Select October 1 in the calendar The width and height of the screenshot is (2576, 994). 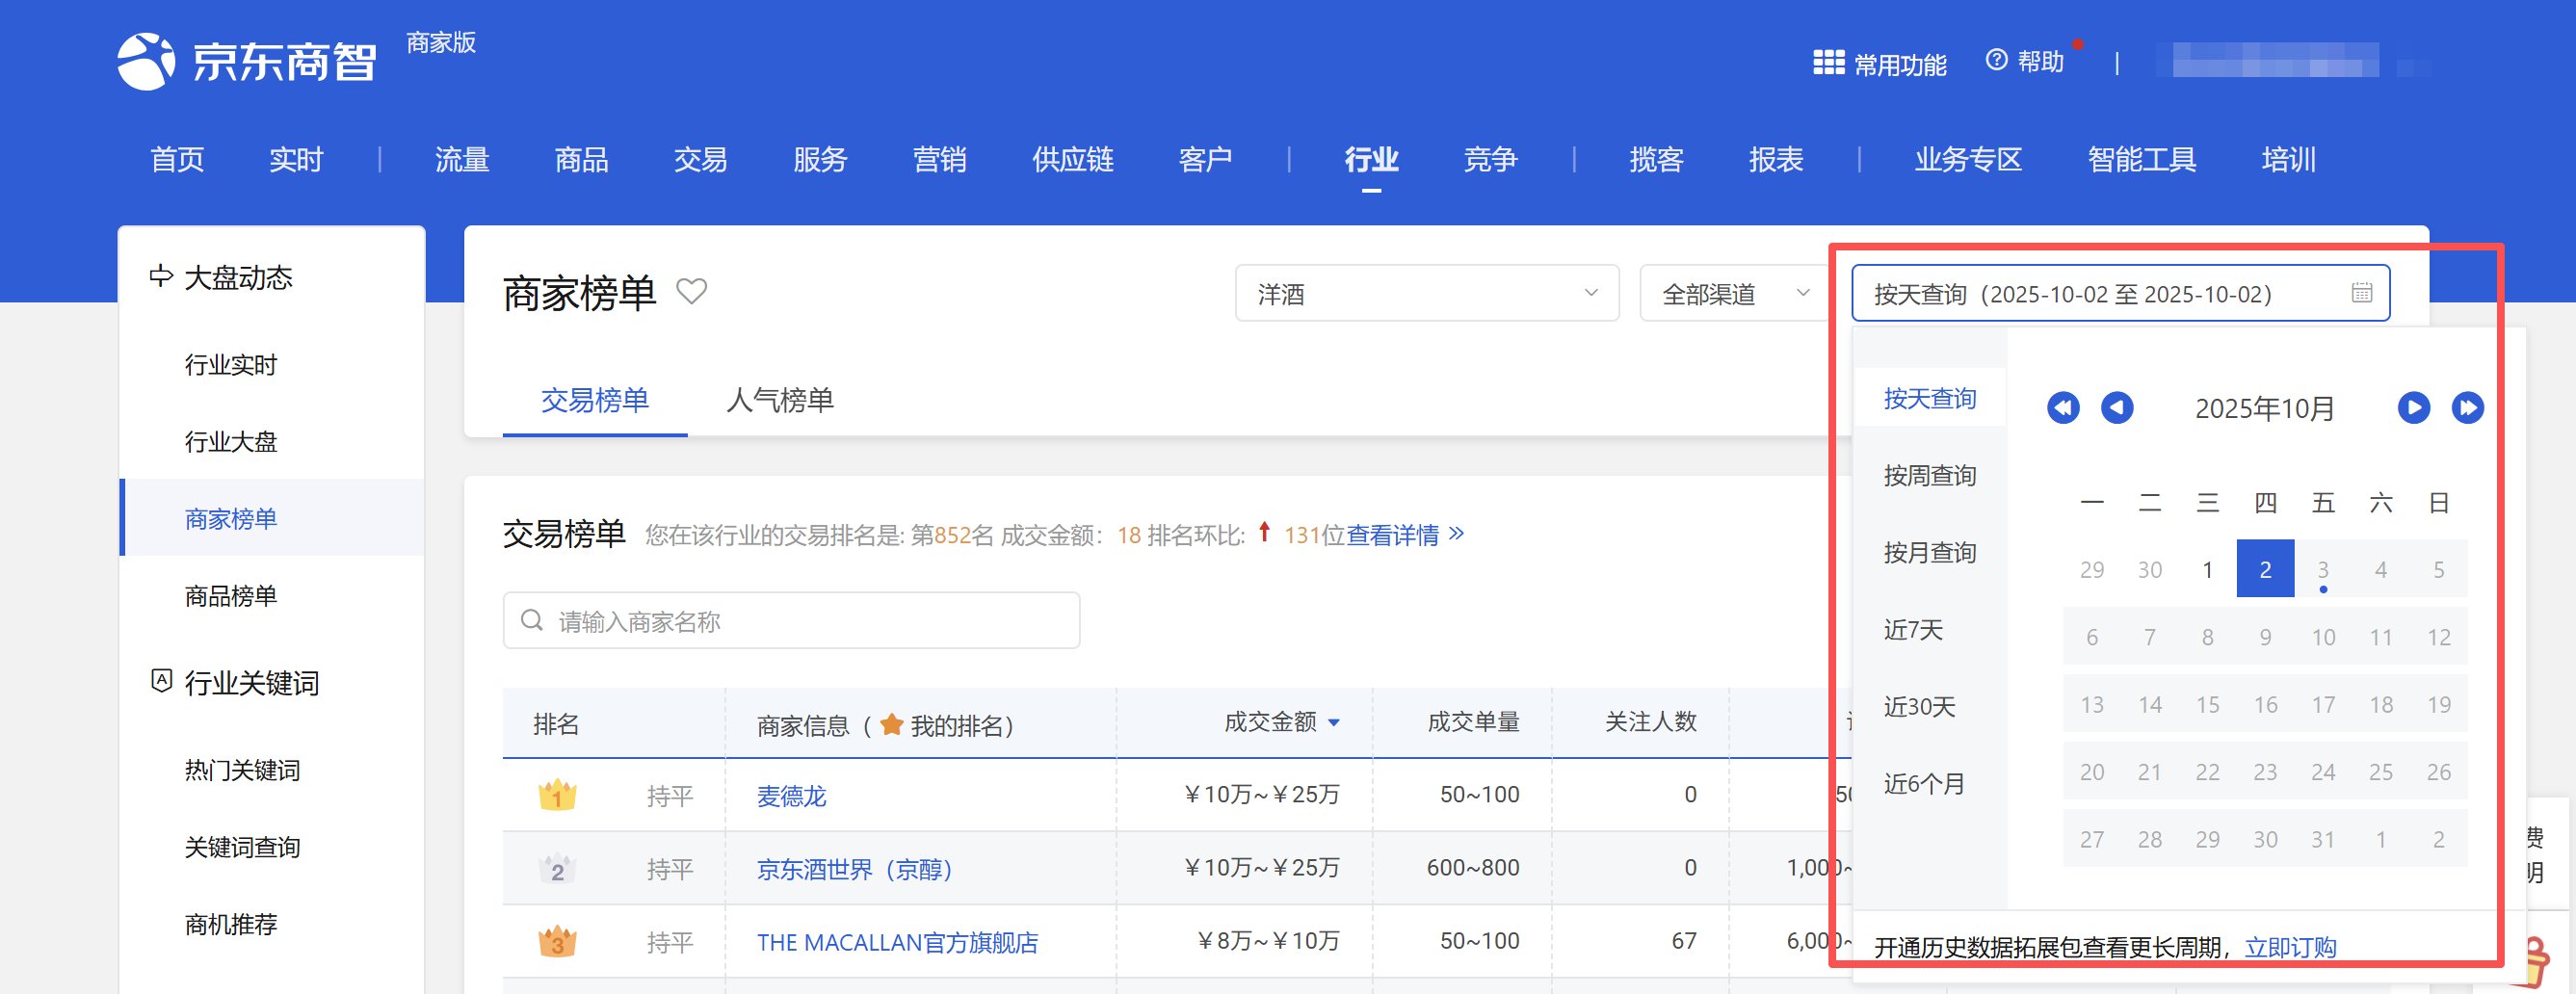[2207, 569]
